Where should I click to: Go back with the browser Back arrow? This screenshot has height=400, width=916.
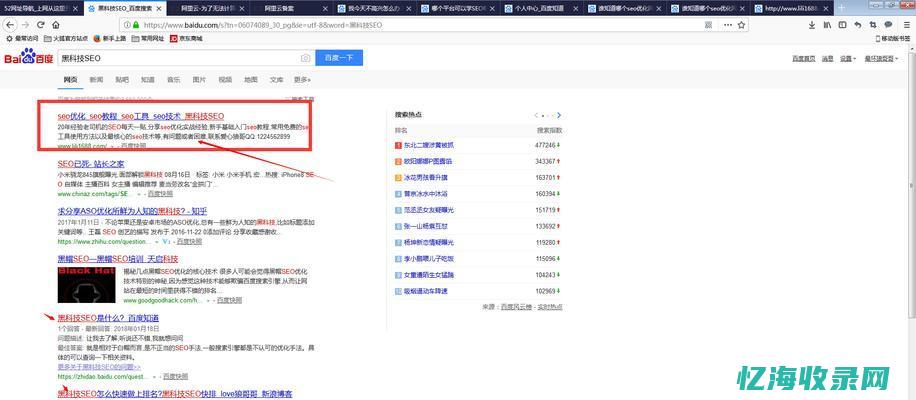click(10, 25)
